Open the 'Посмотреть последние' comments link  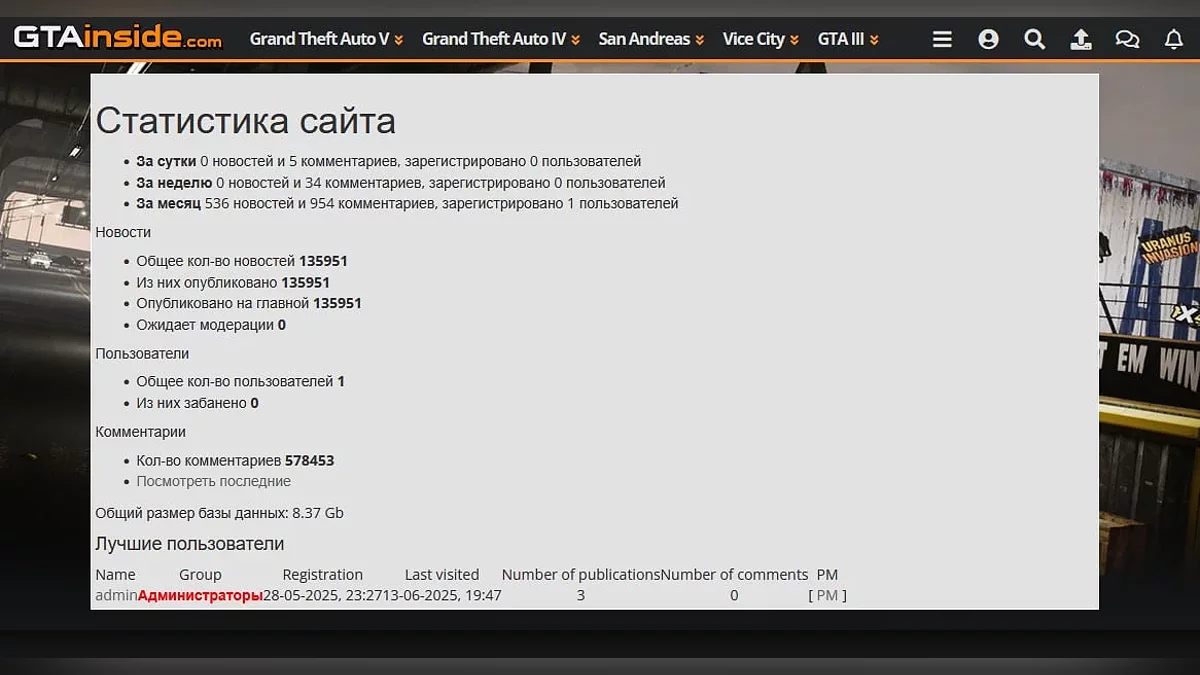pyautogui.click(x=213, y=481)
